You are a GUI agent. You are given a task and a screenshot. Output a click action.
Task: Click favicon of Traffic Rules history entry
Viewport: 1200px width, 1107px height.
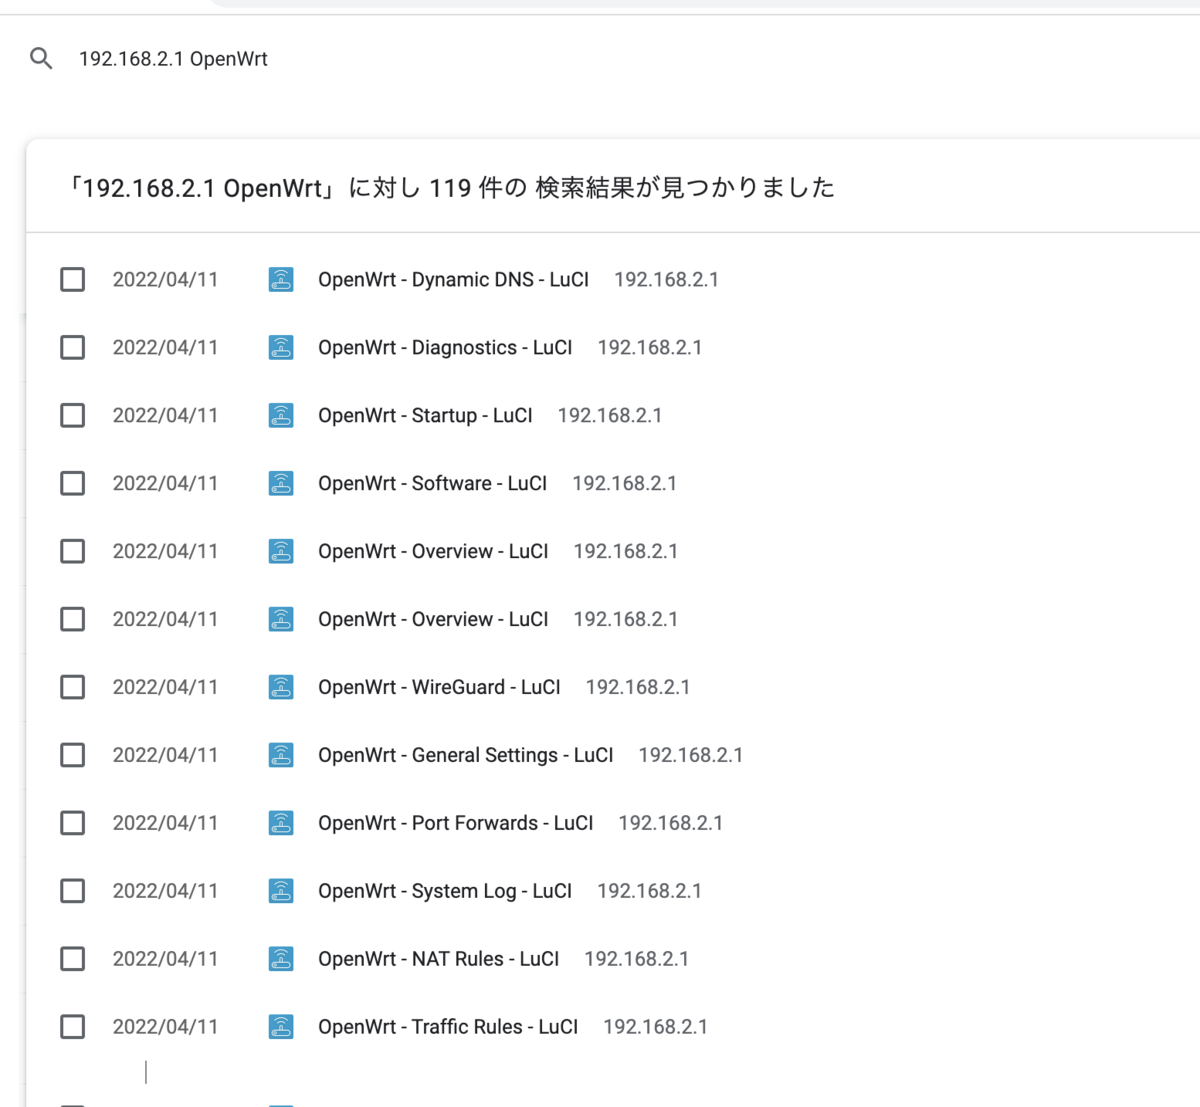coord(281,1028)
